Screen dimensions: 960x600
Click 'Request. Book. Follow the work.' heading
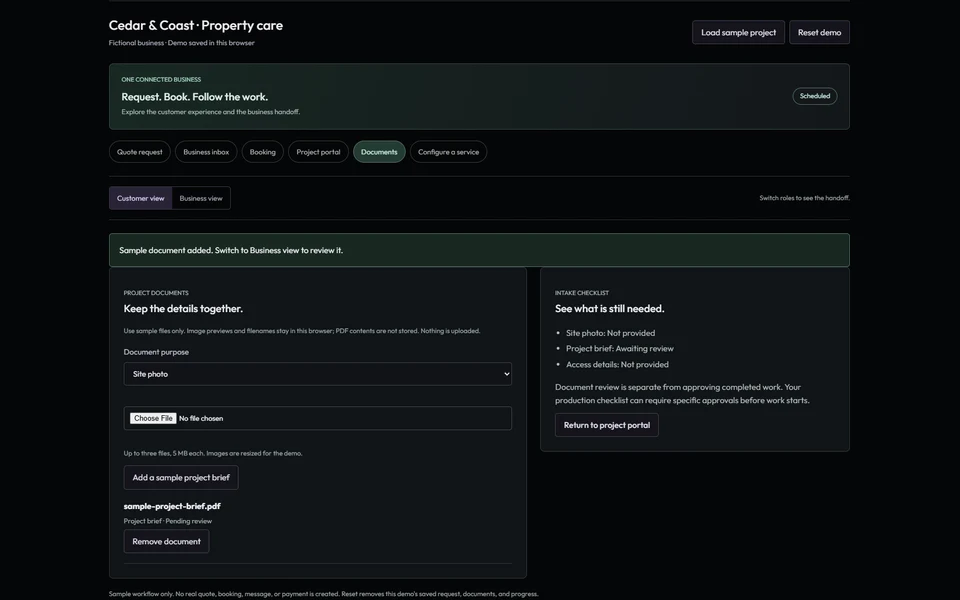pos(195,97)
